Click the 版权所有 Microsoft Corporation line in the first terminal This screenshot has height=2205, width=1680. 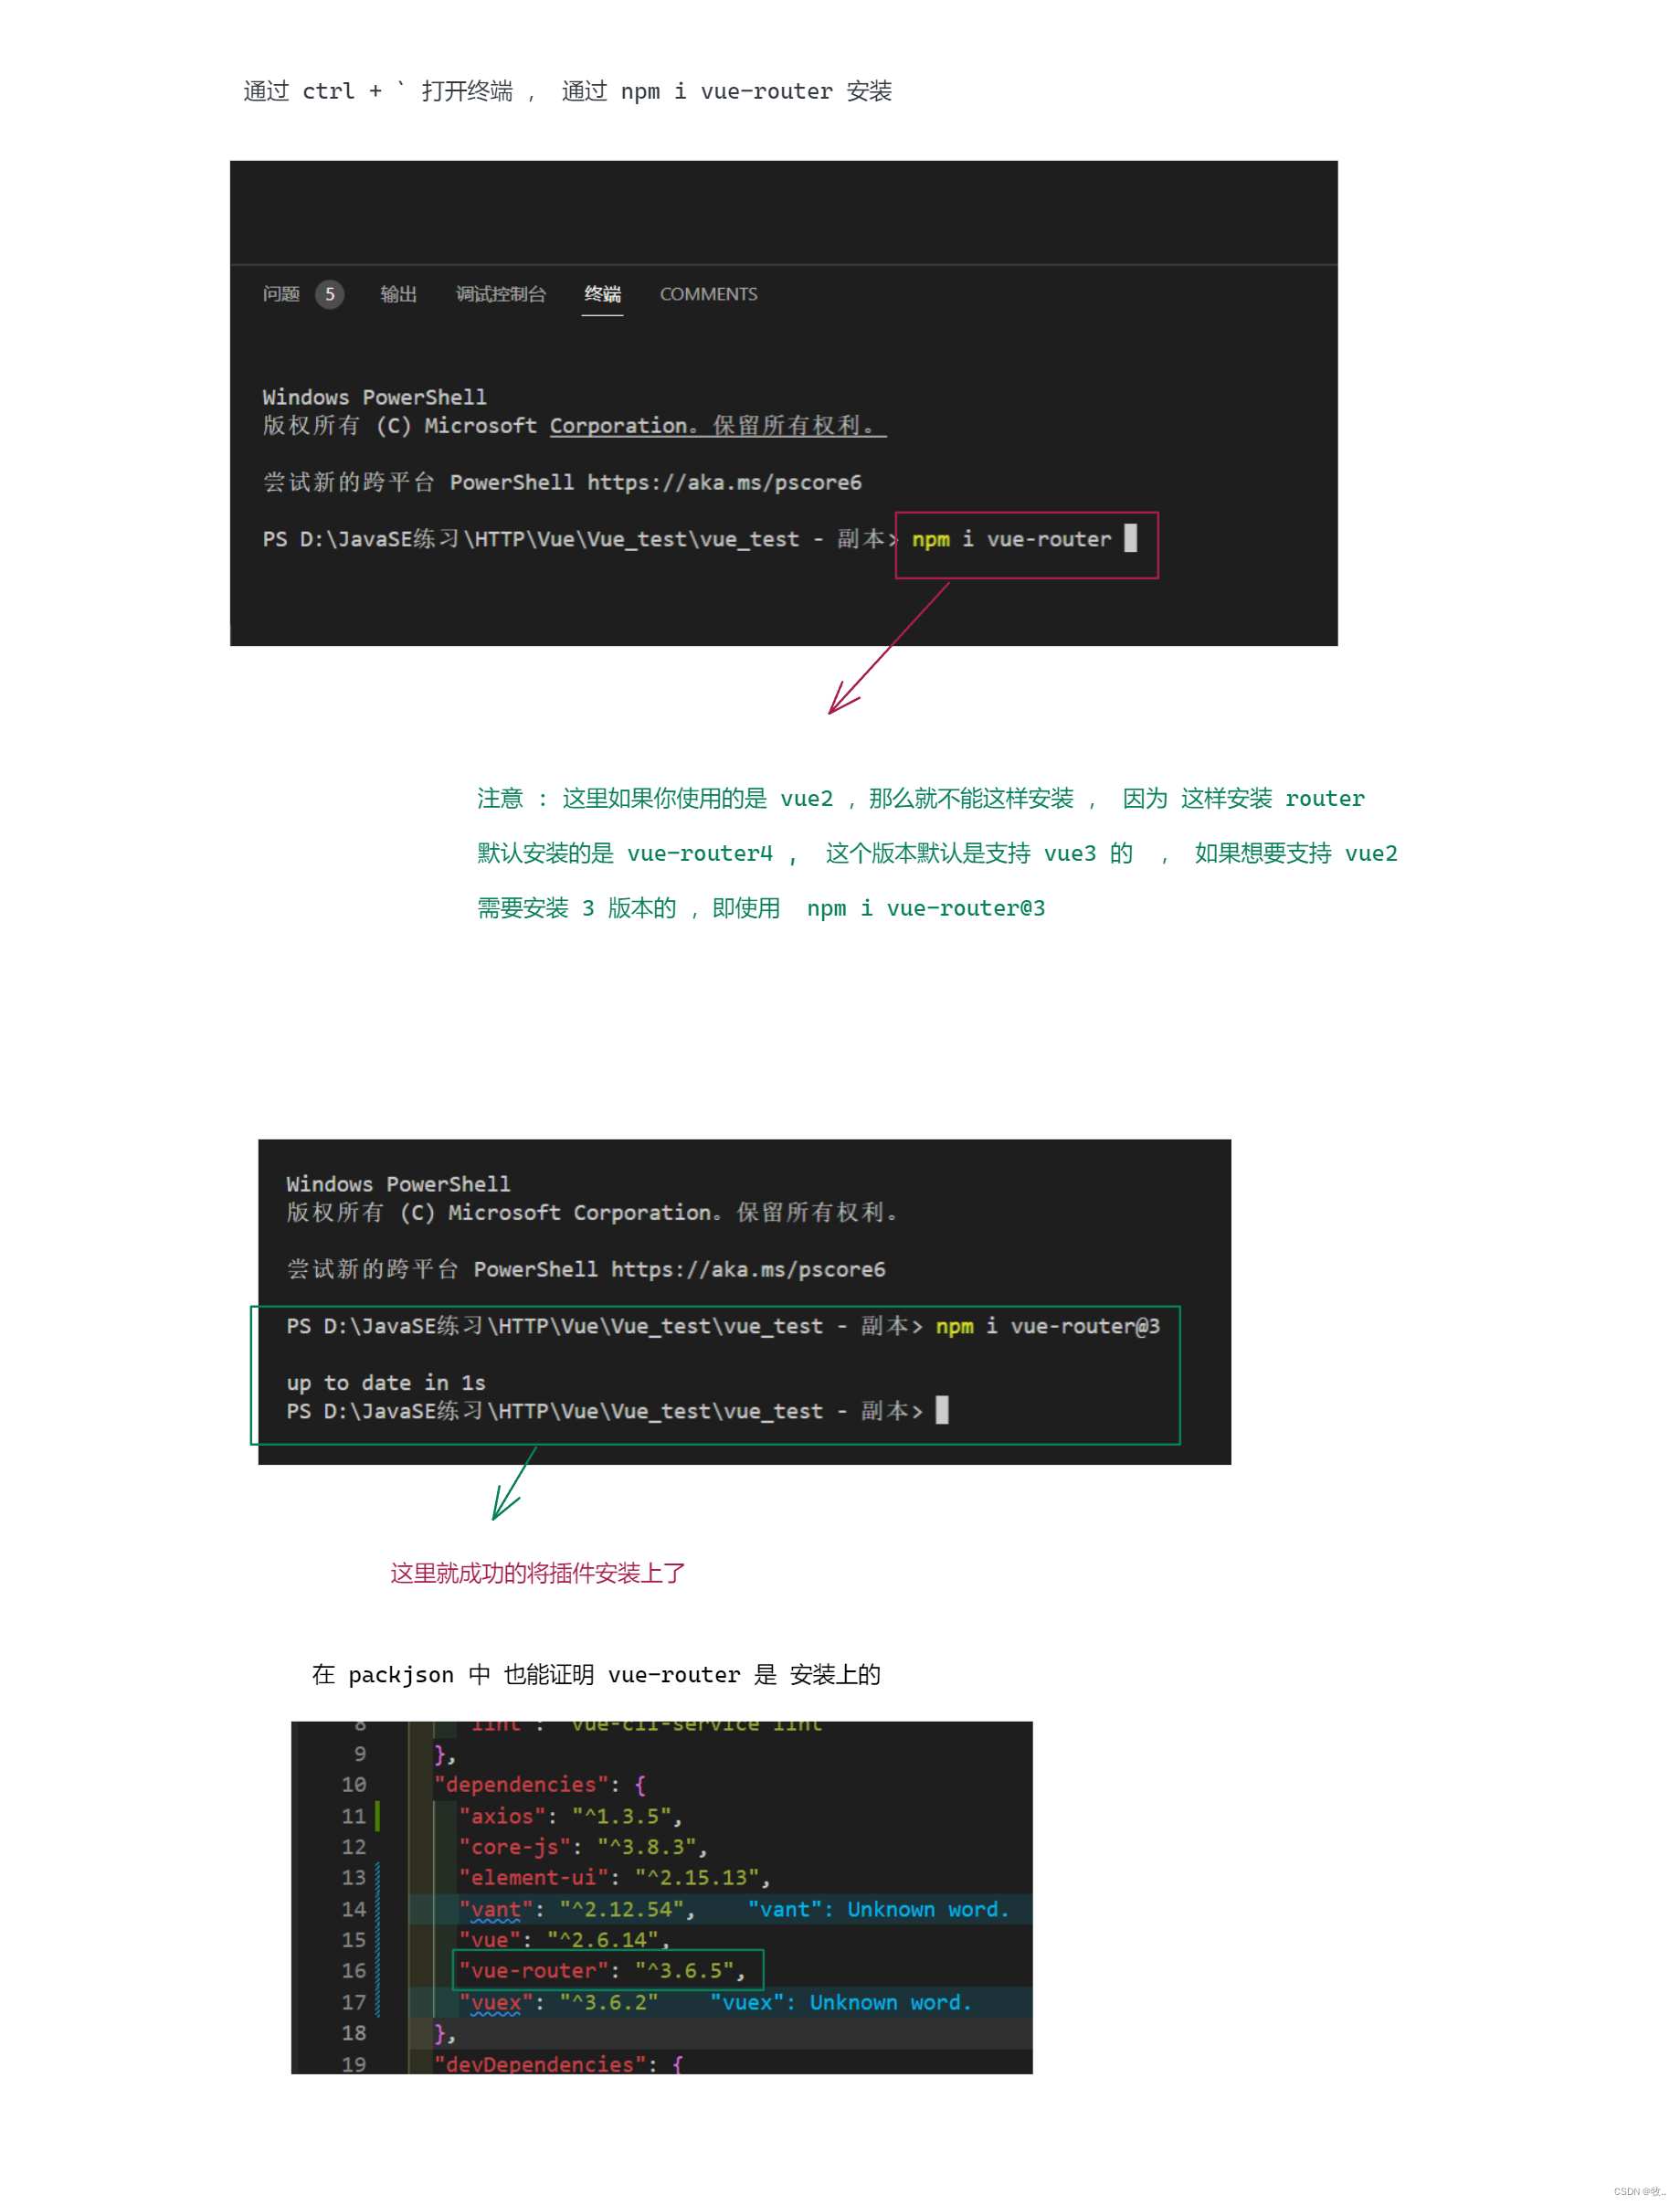[x=574, y=426]
